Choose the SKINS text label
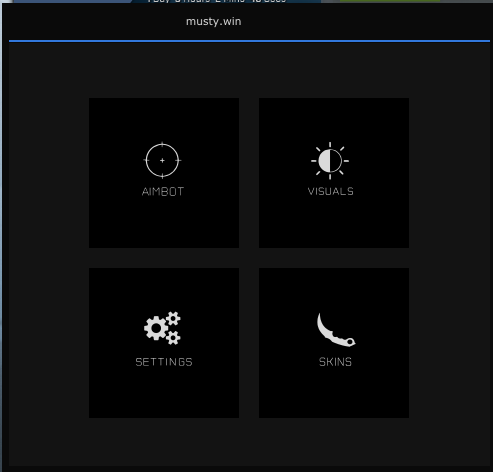 [335, 362]
